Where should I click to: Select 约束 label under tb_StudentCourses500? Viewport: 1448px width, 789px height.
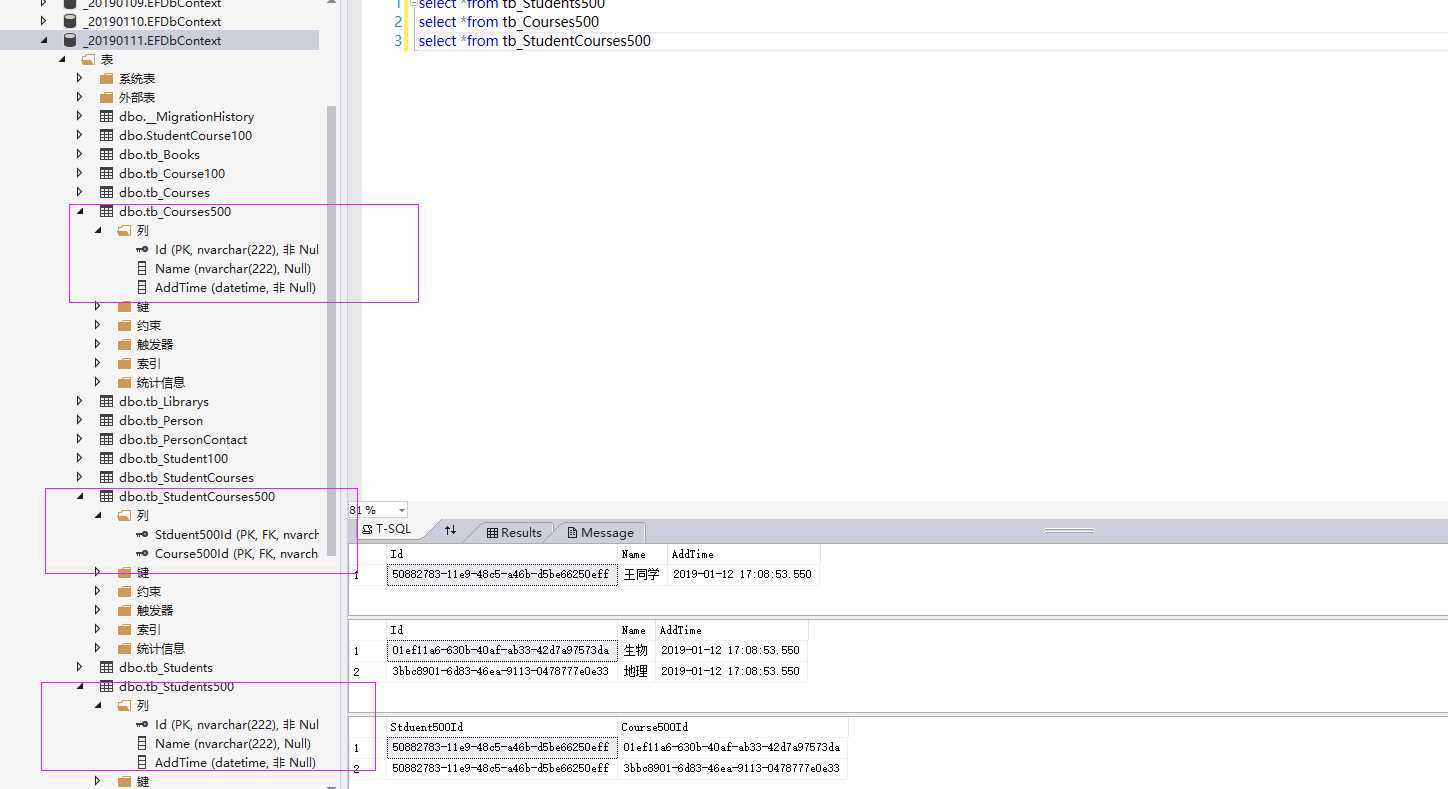(149, 592)
